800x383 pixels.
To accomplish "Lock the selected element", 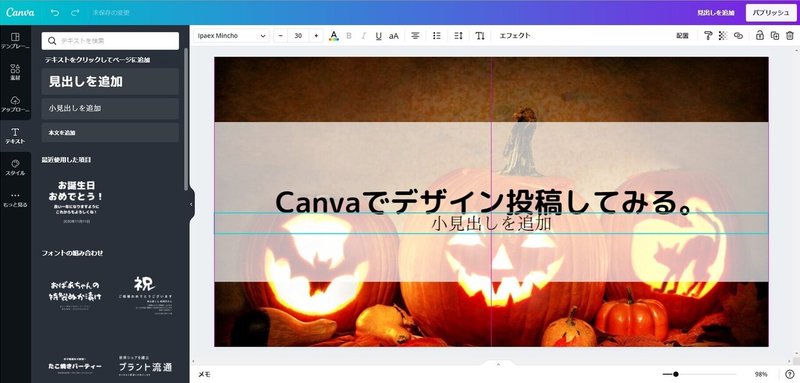I will click(x=760, y=36).
